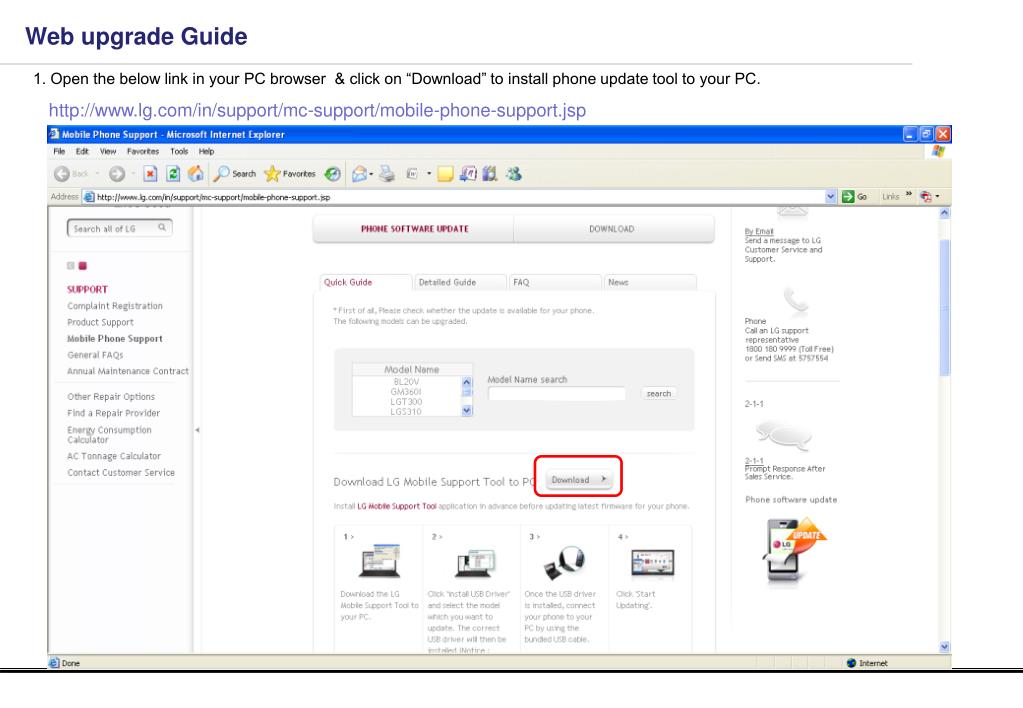
Task: Open the Edit icon dropdown arrow
Action: pos(429,174)
